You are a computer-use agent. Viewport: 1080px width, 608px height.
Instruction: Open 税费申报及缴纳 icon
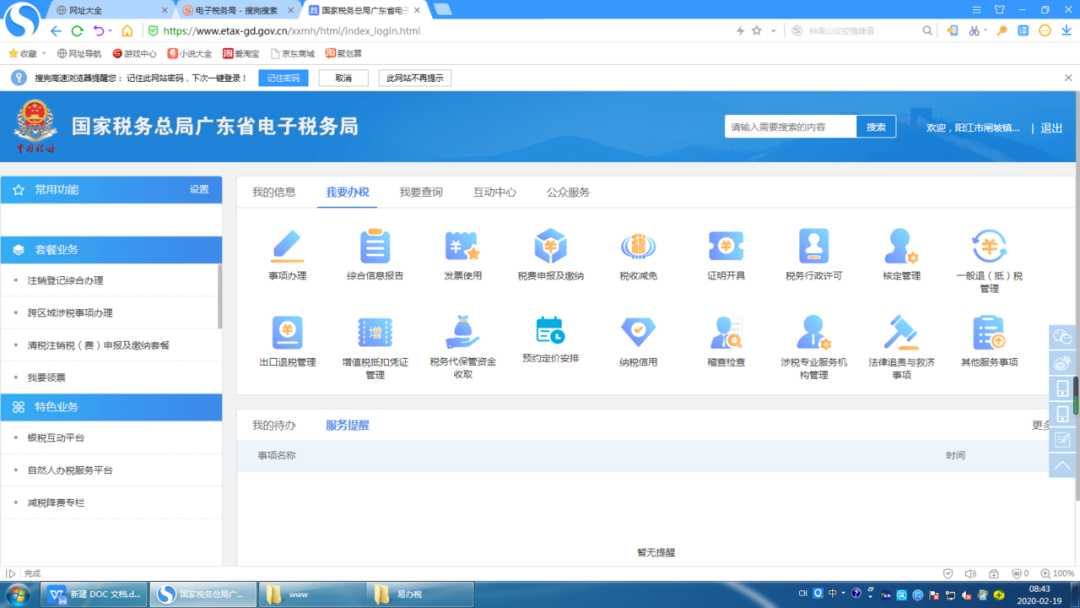(550, 246)
